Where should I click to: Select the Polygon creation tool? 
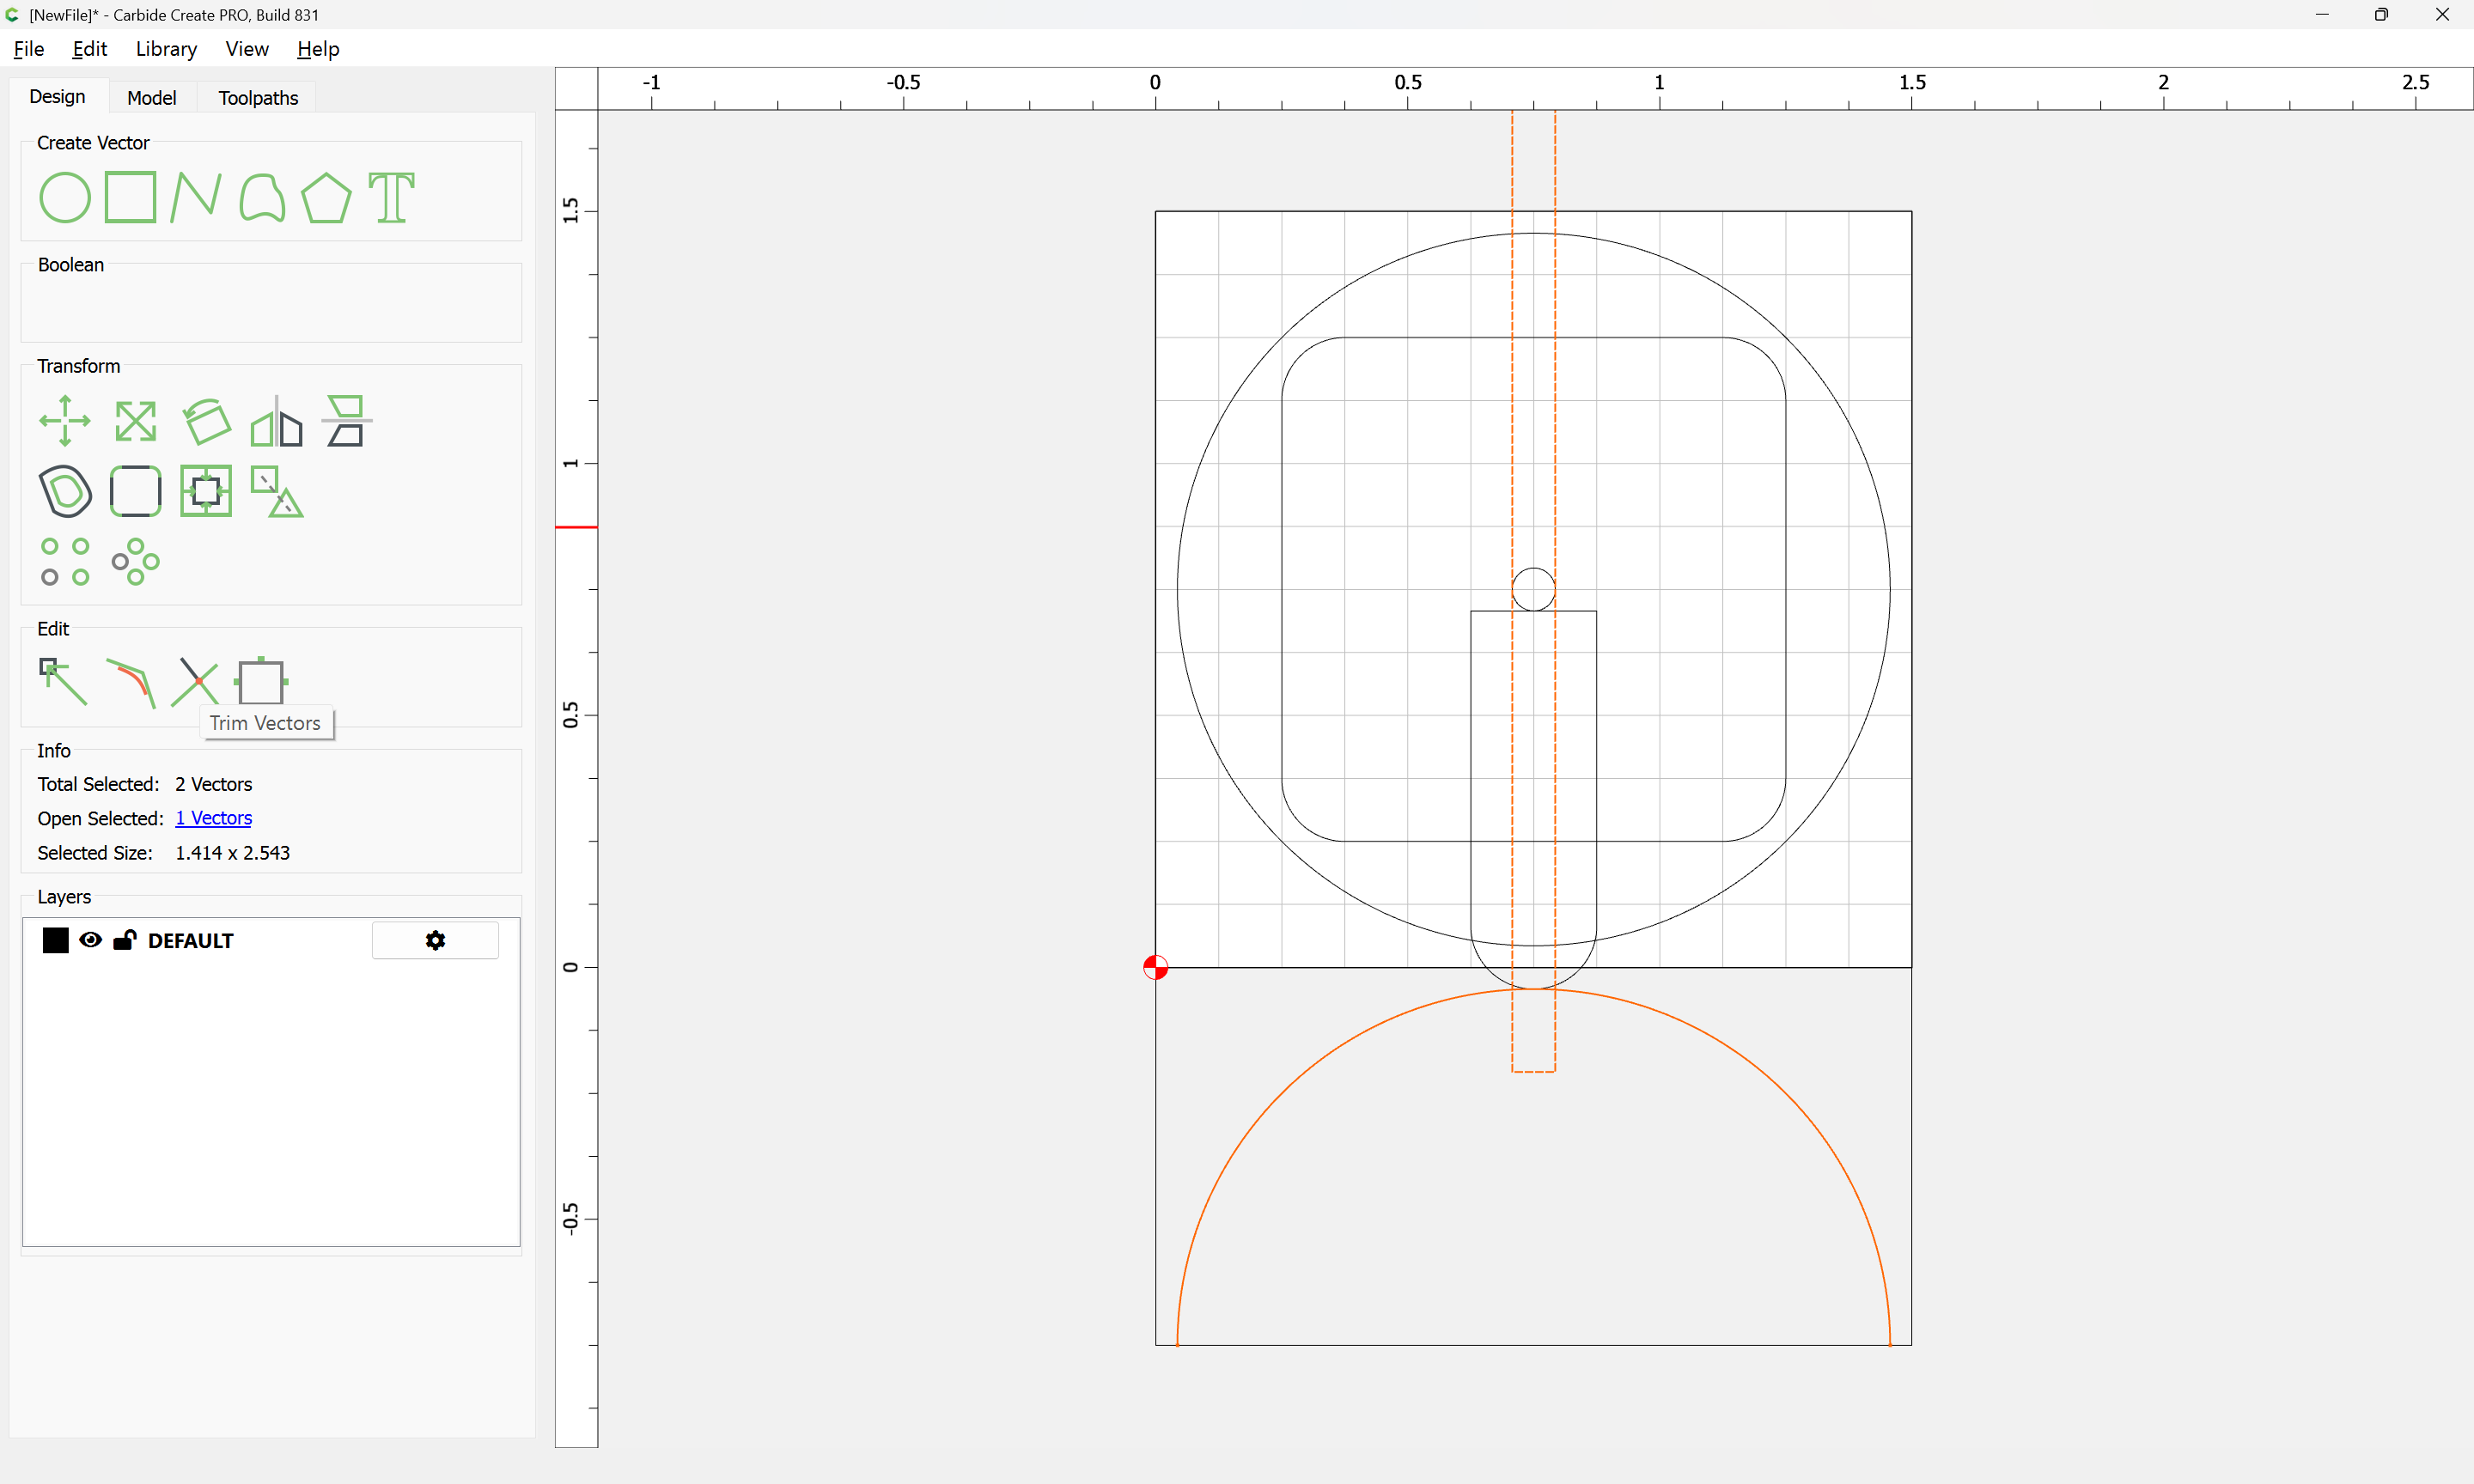pos(326,197)
